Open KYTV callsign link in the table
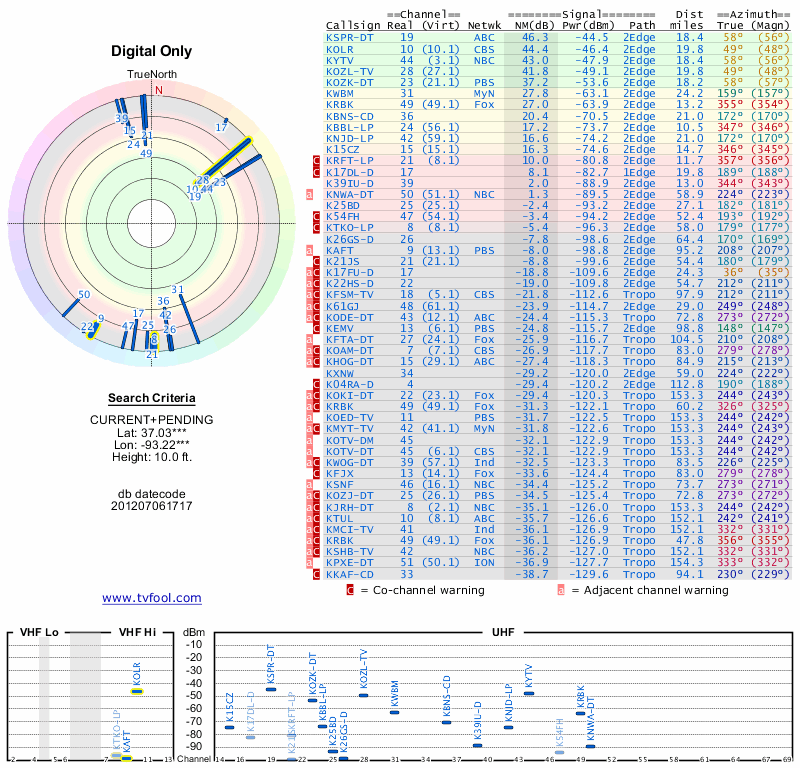This screenshot has width=800, height=768. (x=339, y=60)
